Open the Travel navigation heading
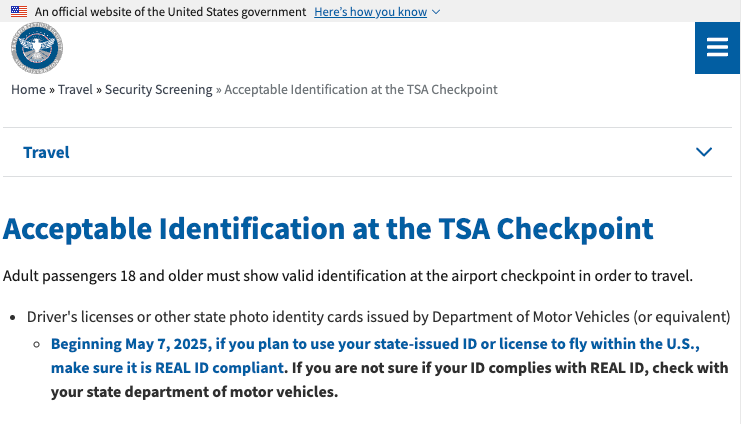The height and width of the screenshot is (424, 741). coord(46,152)
